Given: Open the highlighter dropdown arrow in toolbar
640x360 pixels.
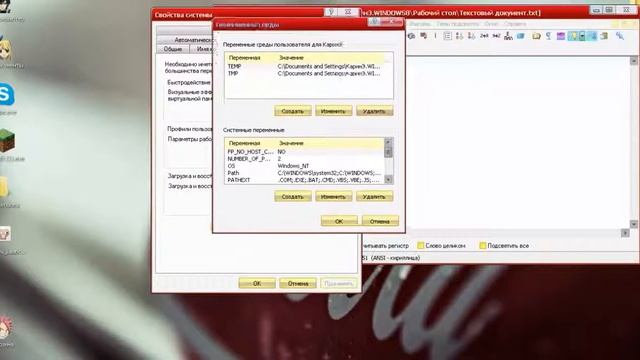Looking at the screenshot, I should (x=582, y=36).
